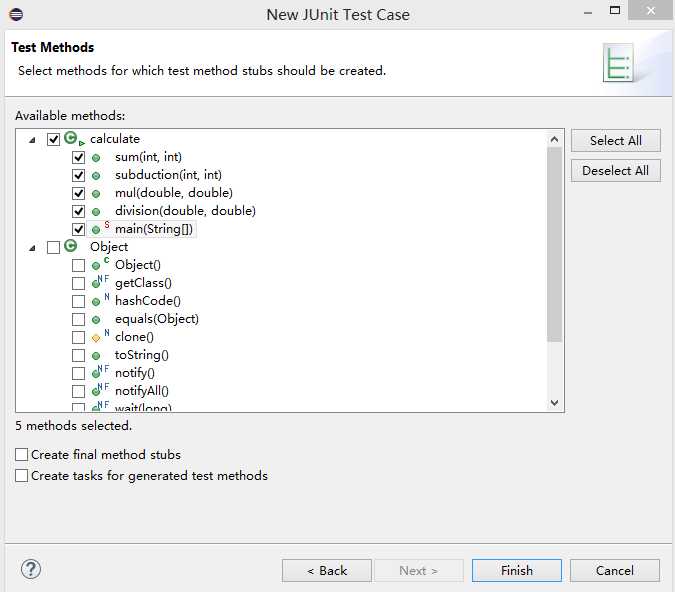
Task: Enable Create tasks for generated test methods
Action: 22,476
